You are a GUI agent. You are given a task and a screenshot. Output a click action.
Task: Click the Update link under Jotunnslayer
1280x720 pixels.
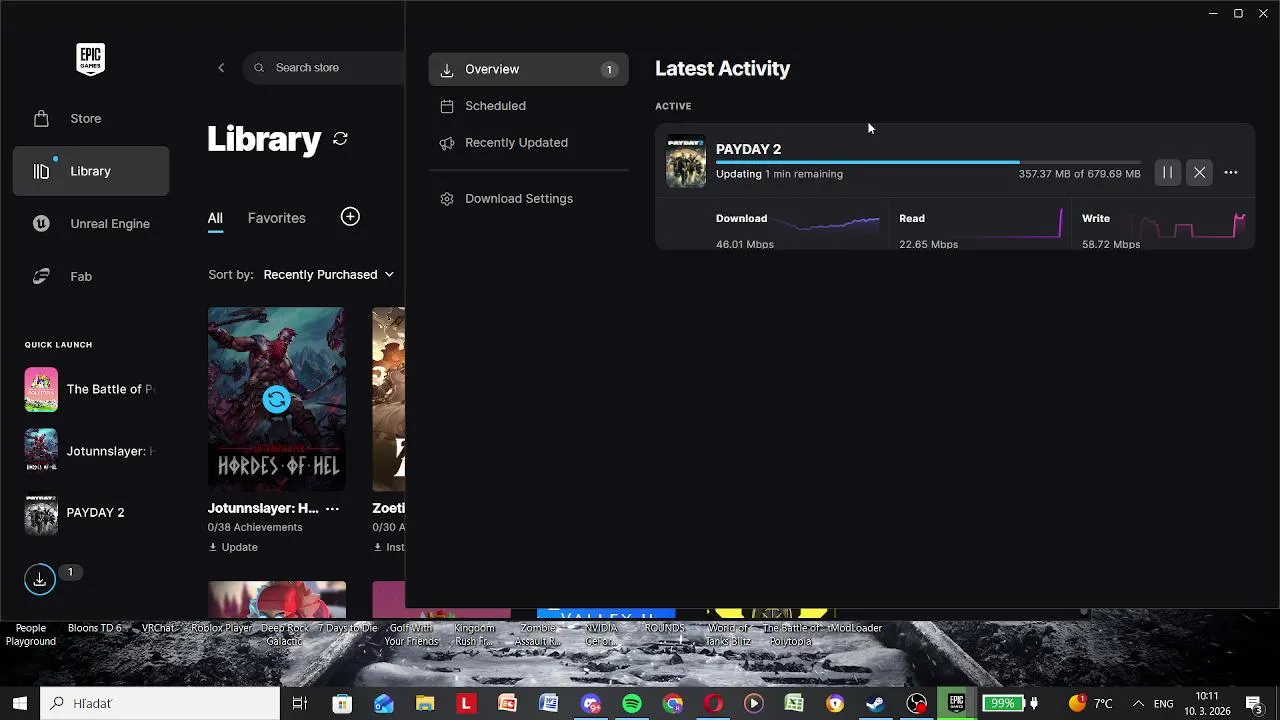[233, 547]
